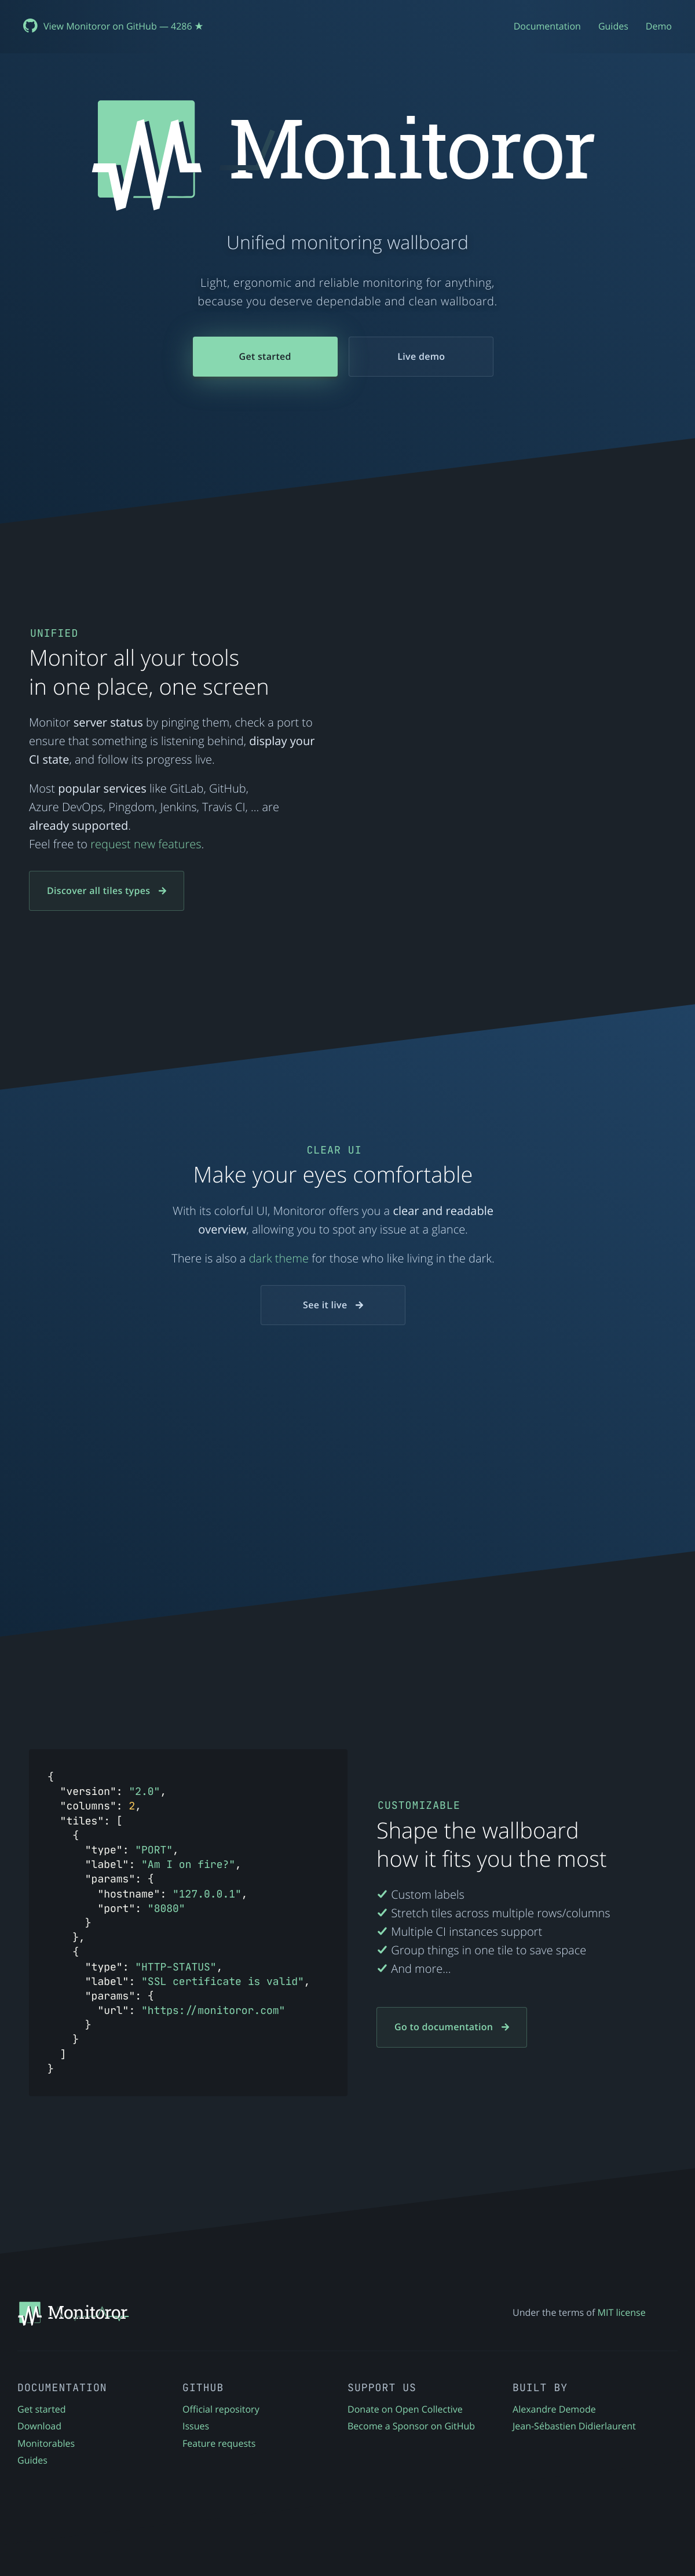Go to the Issues footer link
Viewport: 695px width, 2576px height.
click(196, 2426)
